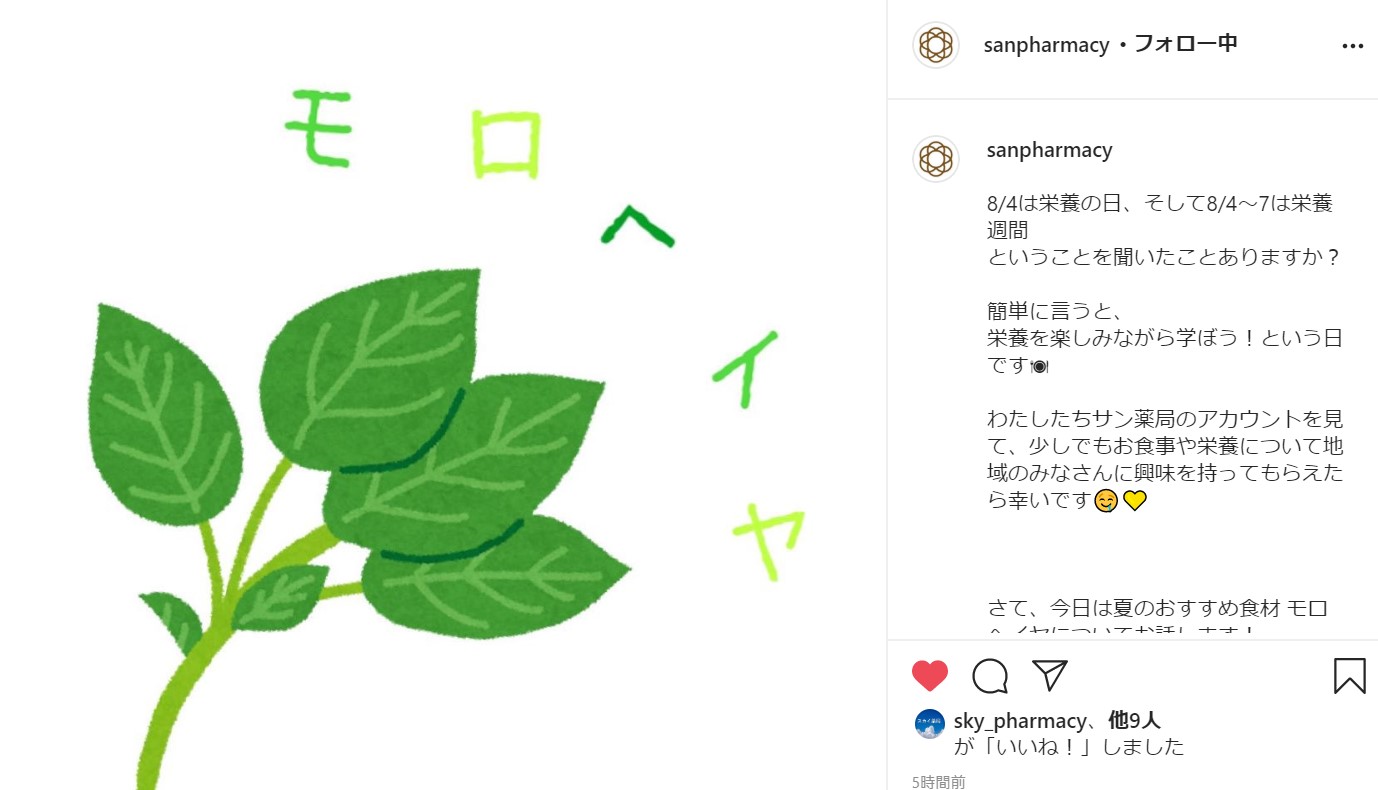Screen dimensions: 1378x790
Task: Click the sky_pharmacy liker avatar
Action: (x=930, y=724)
